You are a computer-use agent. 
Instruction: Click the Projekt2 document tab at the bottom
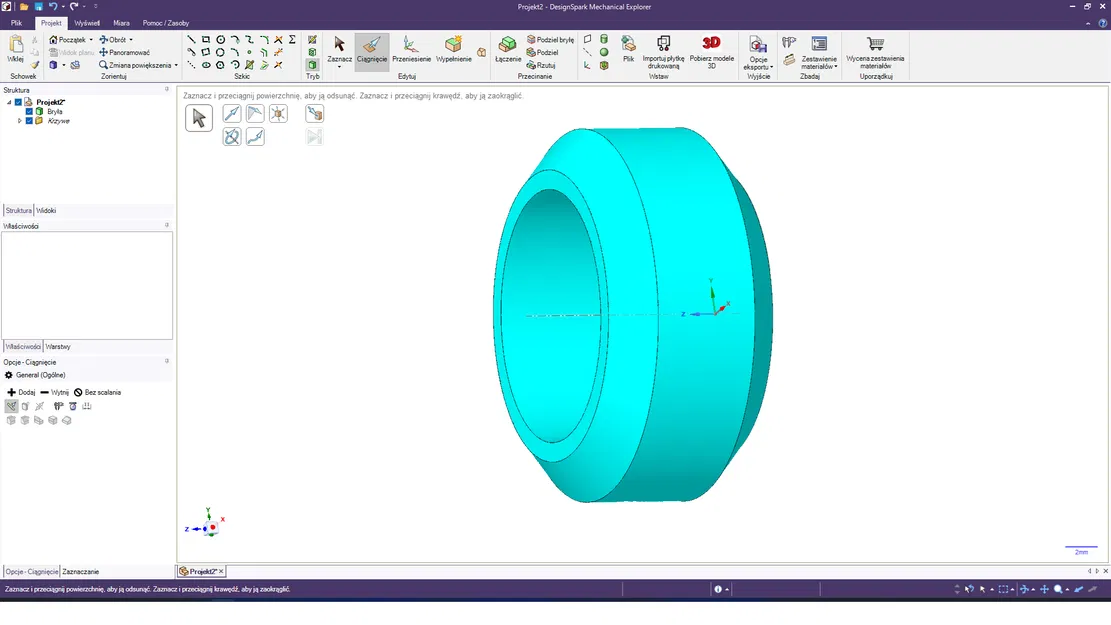click(202, 571)
